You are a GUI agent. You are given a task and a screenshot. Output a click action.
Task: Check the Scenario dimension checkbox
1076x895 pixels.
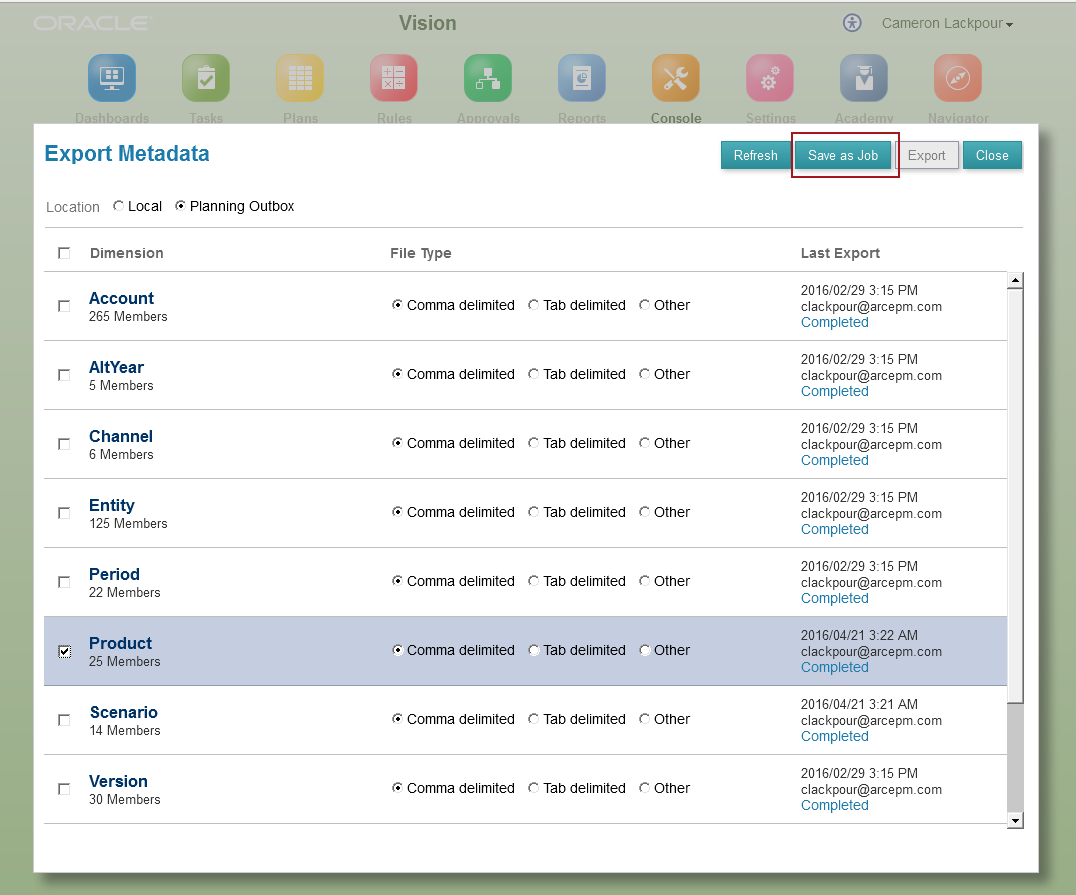(x=64, y=720)
